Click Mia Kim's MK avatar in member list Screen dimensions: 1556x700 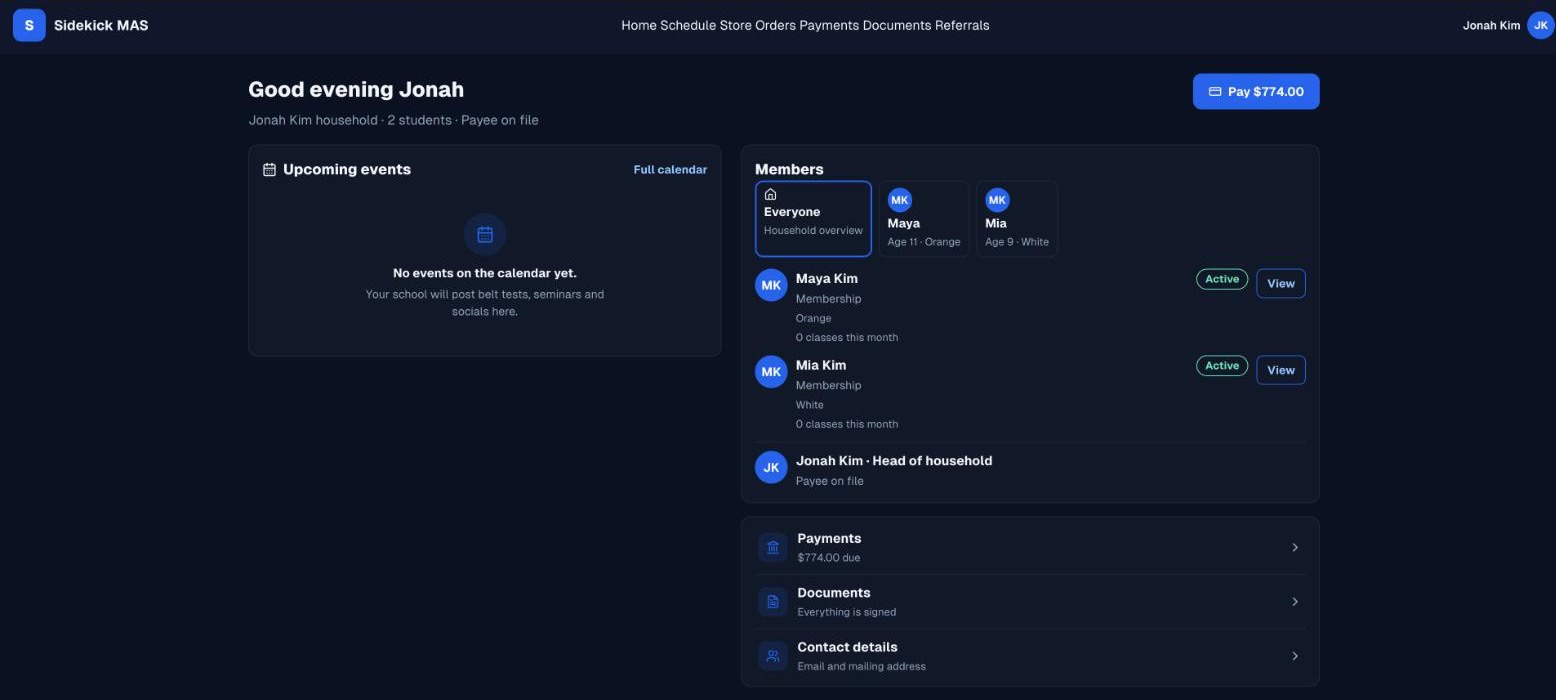pos(771,372)
